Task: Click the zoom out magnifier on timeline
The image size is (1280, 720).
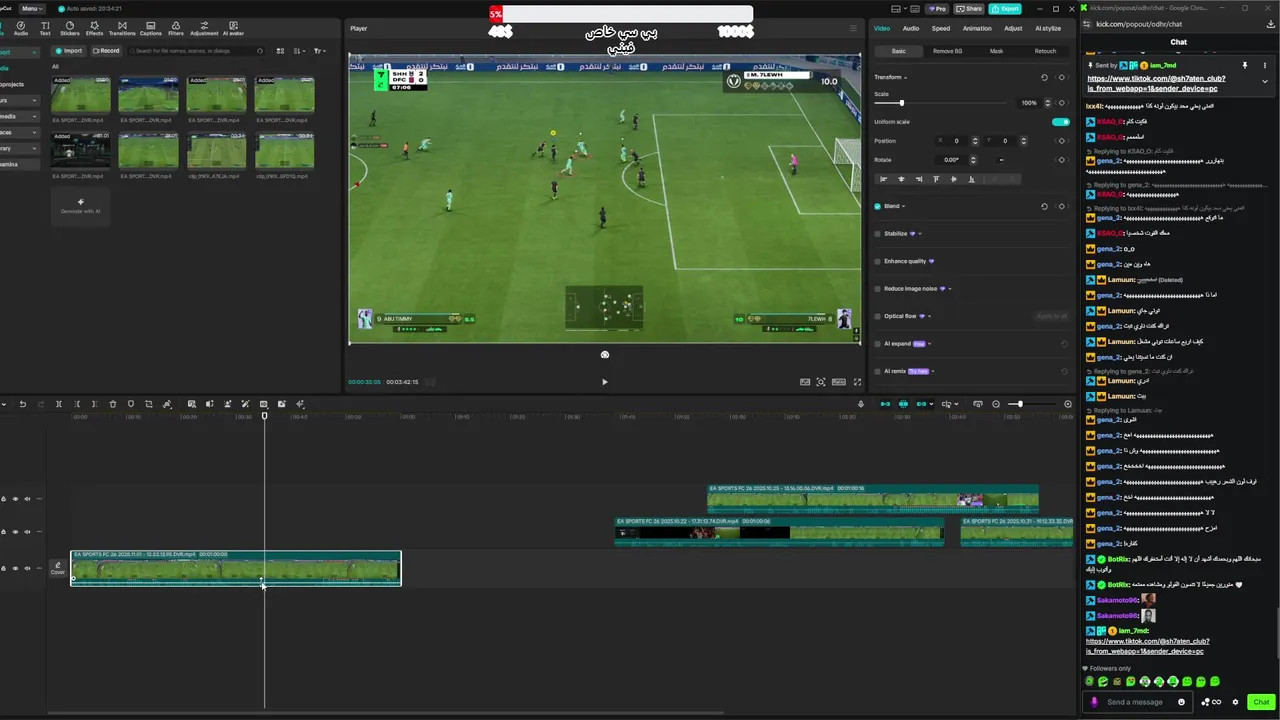Action: pyautogui.click(x=996, y=404)
